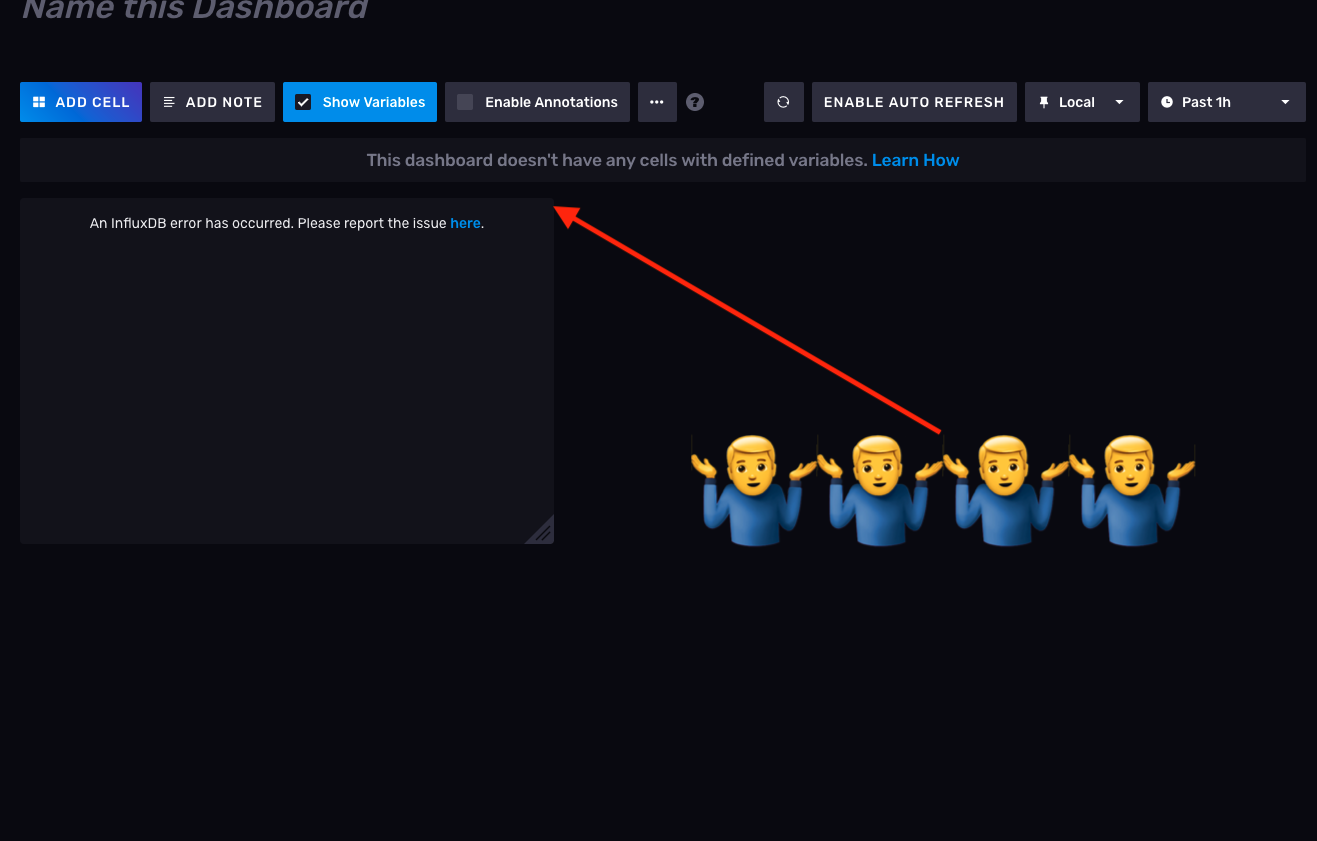Click the cell resize handle icon
Image resolution: width=1317 pixels, height=841 pixels.
coord(540,530)
